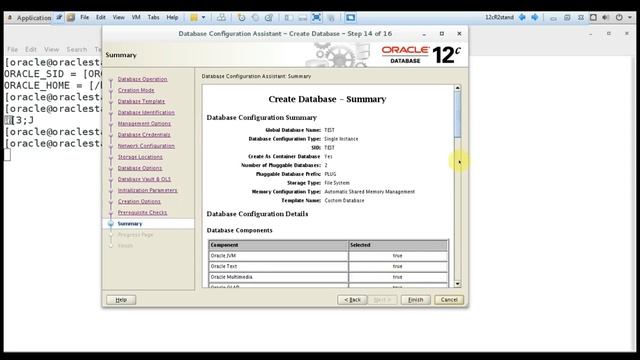
Task: Click the volume speaker icon in top panel
Action: [606, 18]
